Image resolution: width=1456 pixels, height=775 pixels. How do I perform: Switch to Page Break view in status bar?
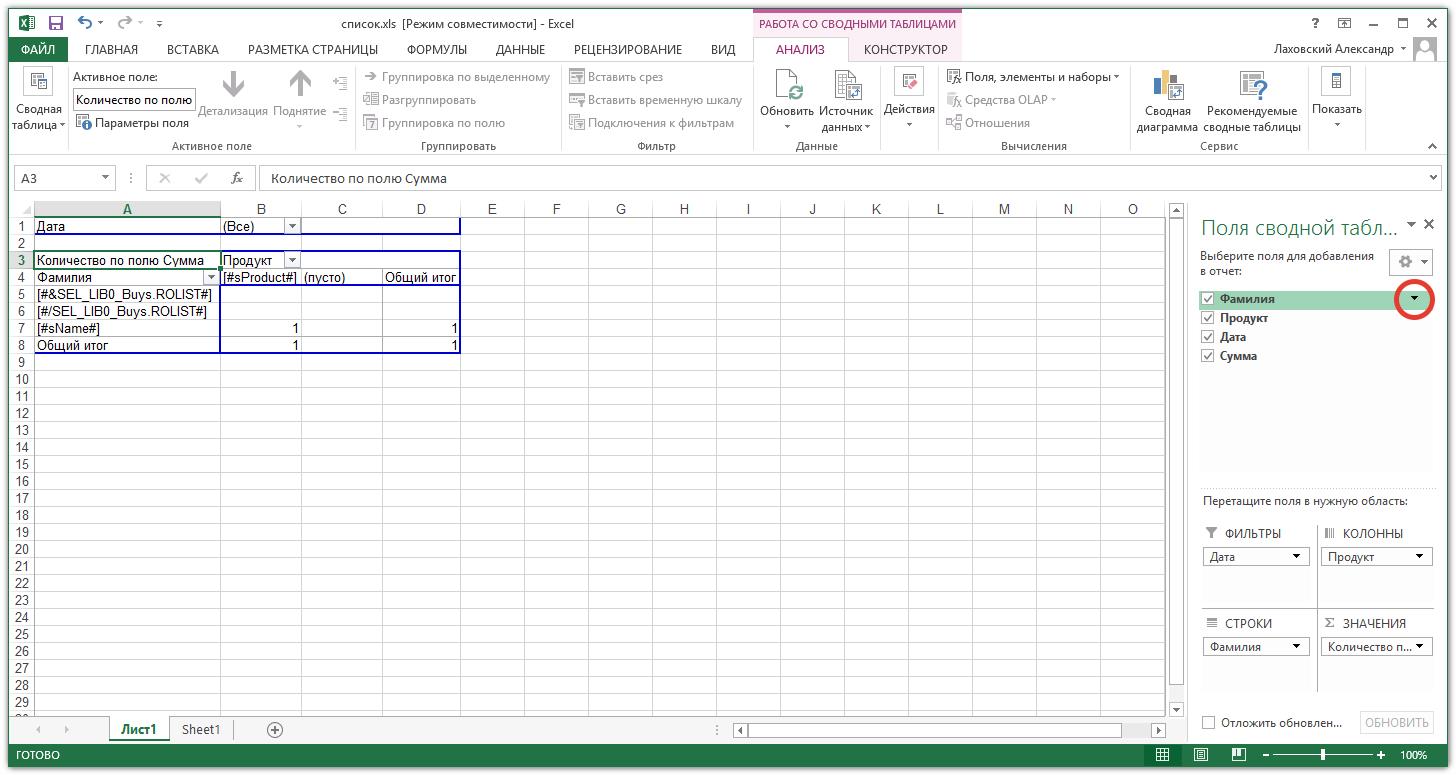1238,755
